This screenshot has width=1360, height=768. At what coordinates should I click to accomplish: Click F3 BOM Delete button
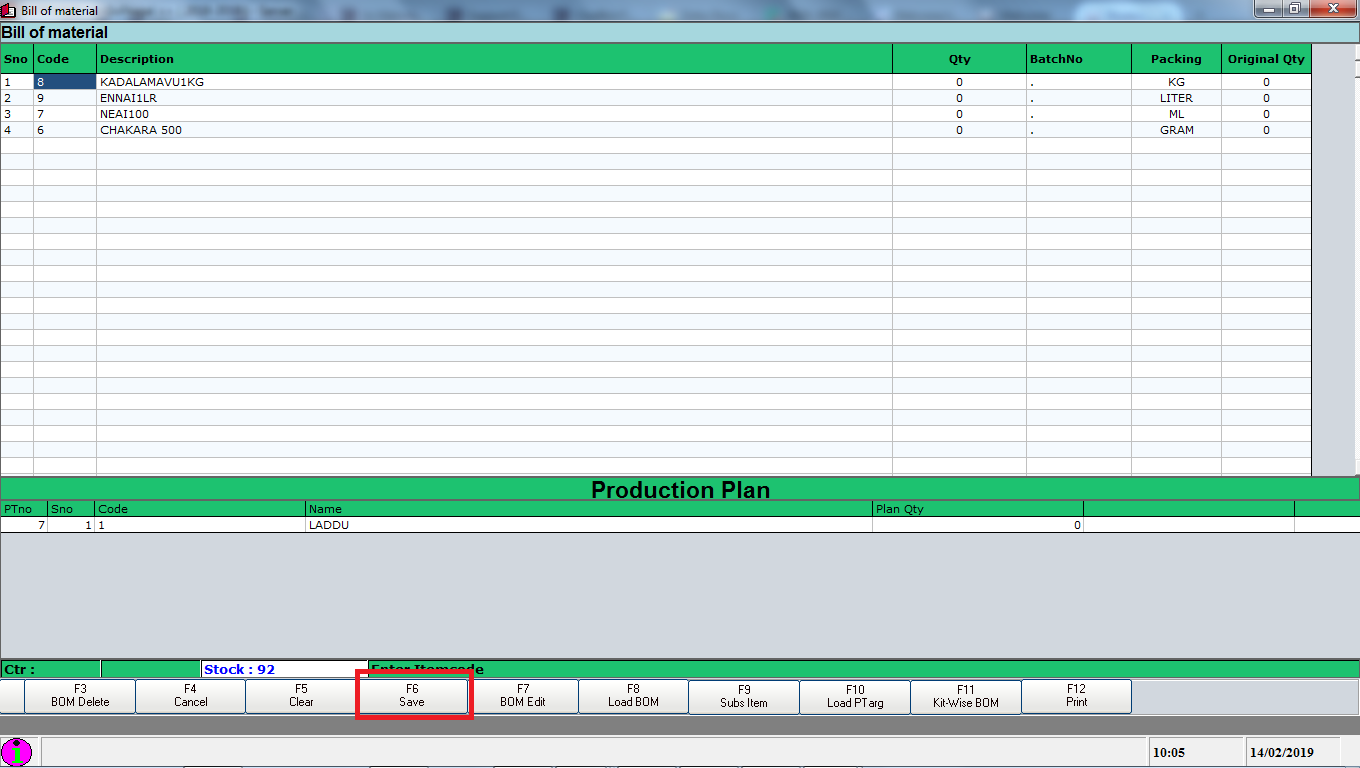click(80, 696)
